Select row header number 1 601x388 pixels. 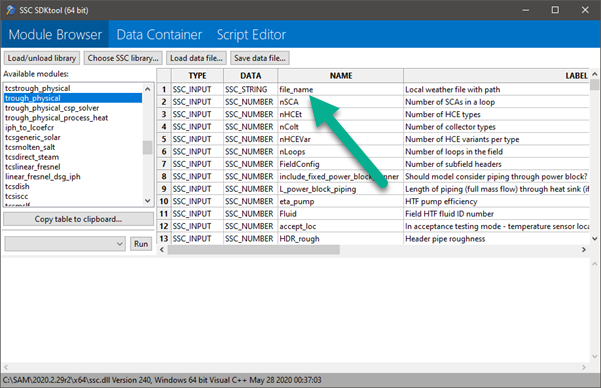[164, 89]
